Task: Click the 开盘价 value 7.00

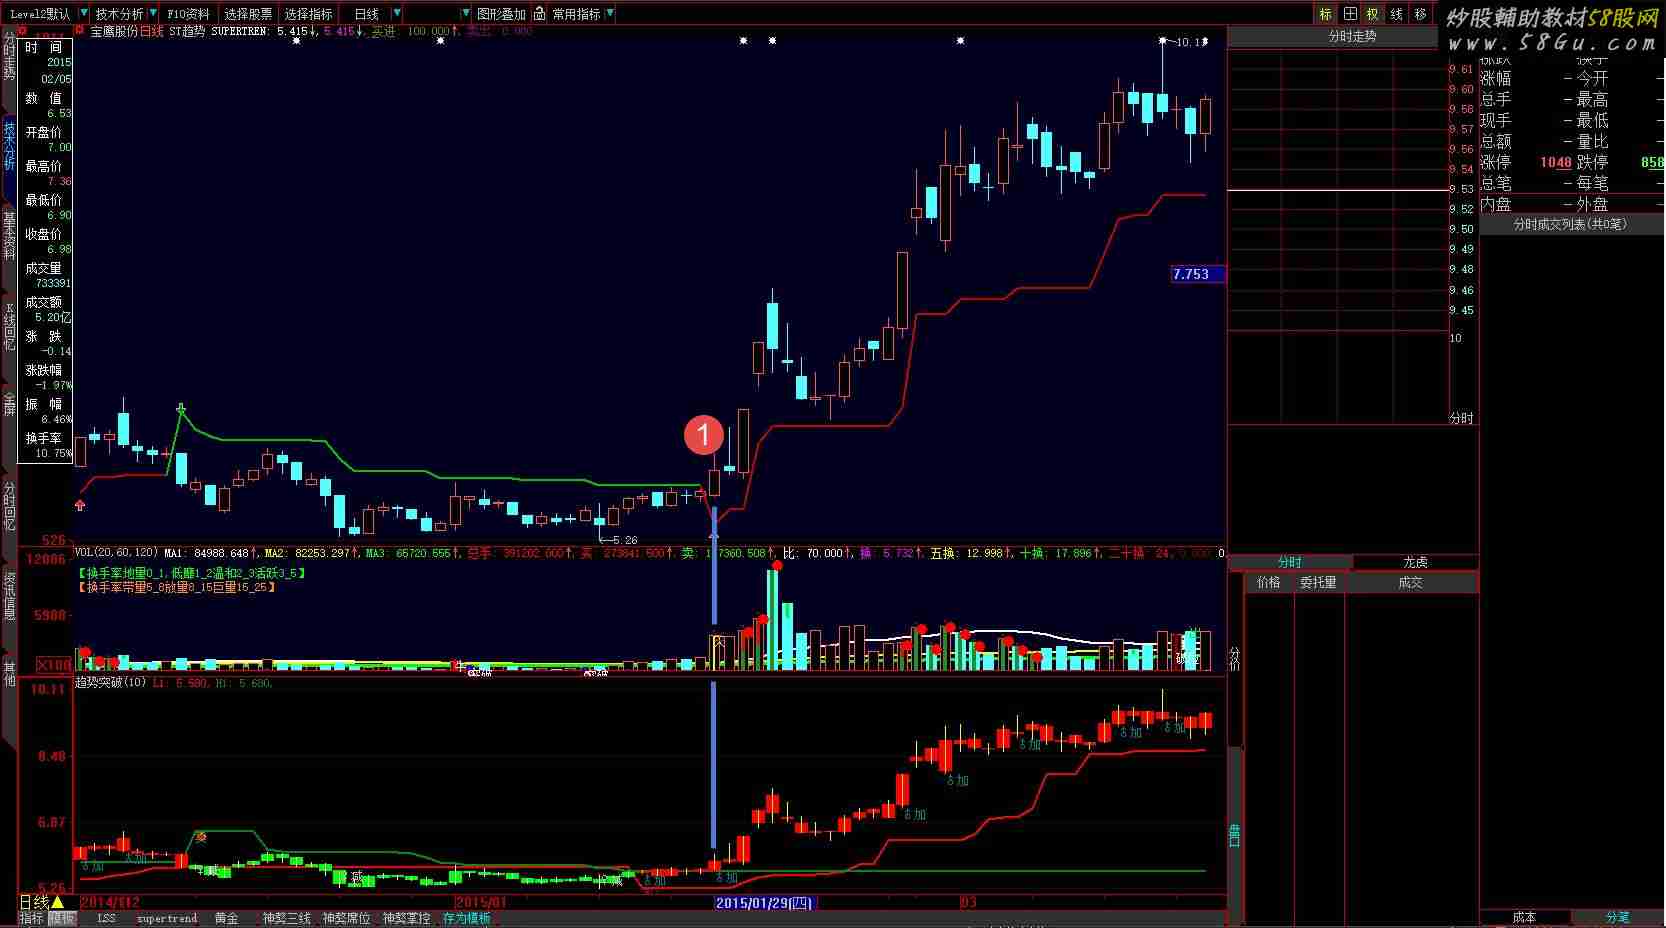Action: coord(60,147)
